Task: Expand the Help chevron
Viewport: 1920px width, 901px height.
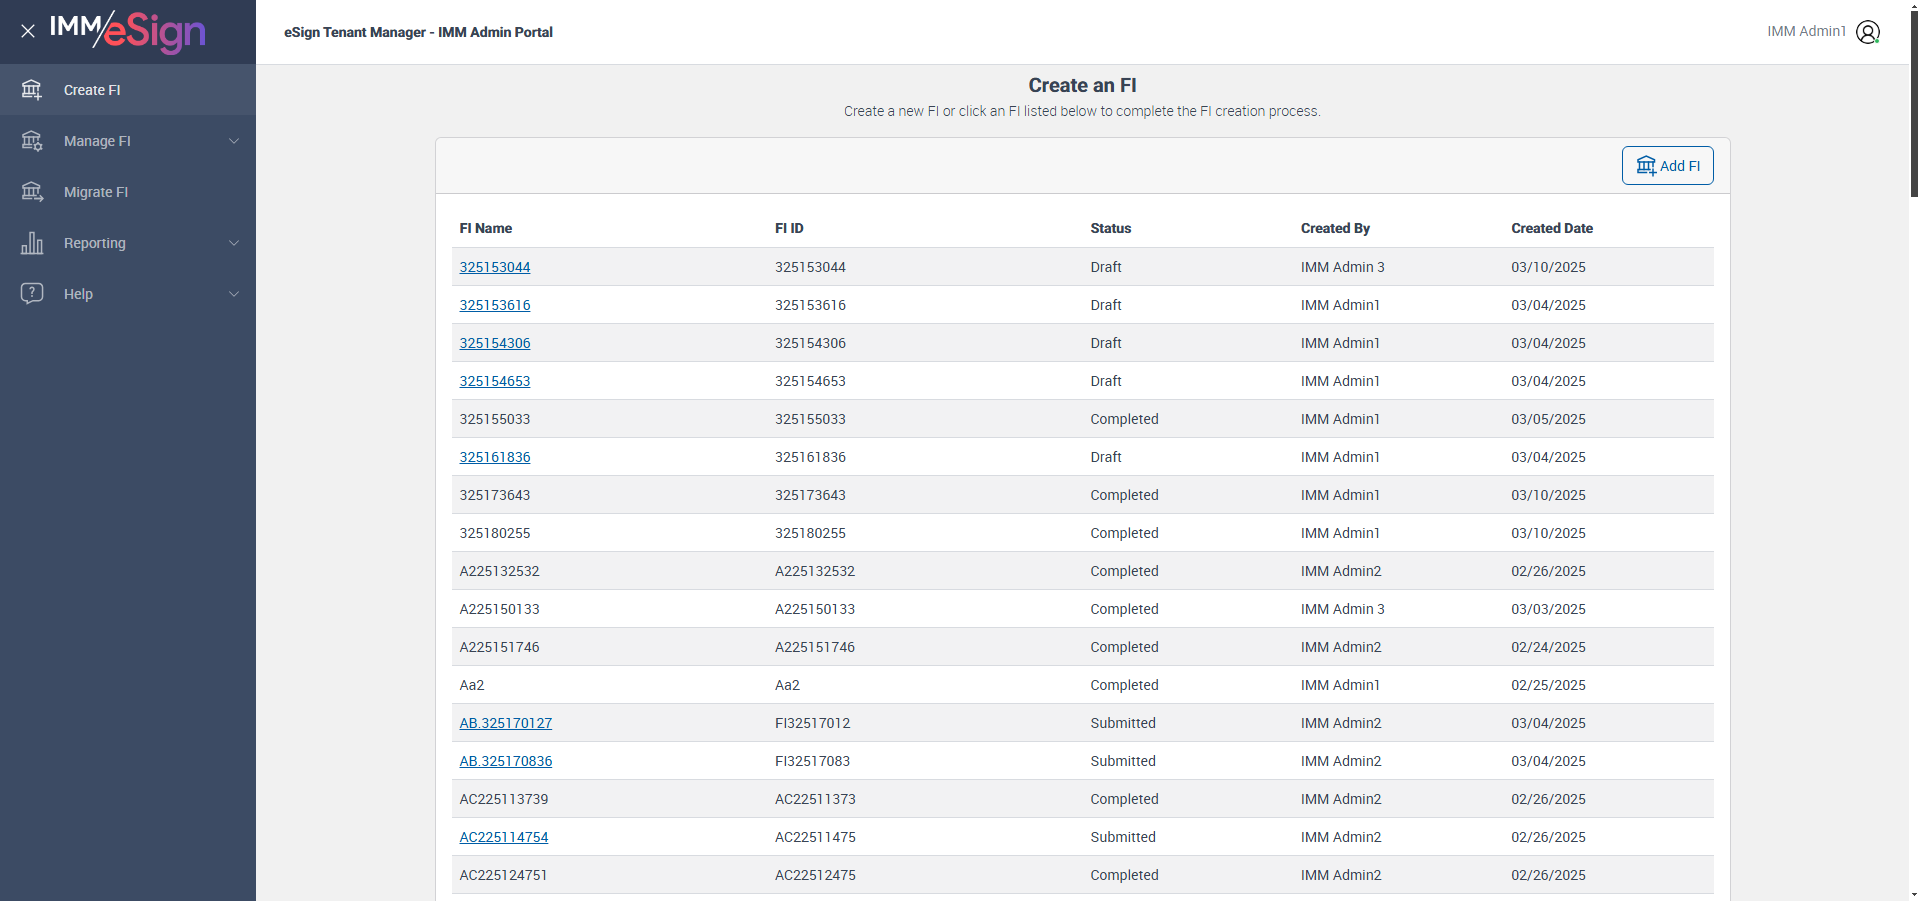Action: pyautogui.click(x=234, y=294)
